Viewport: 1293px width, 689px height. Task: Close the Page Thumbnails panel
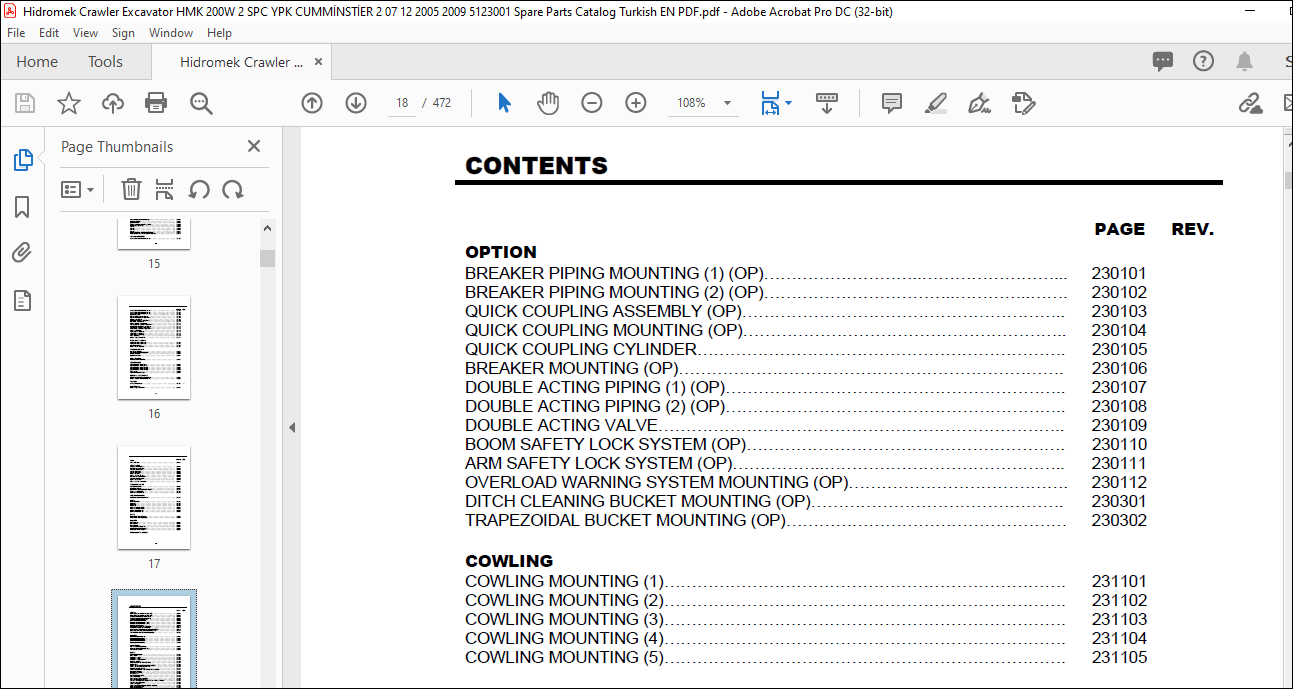point(254,146)
